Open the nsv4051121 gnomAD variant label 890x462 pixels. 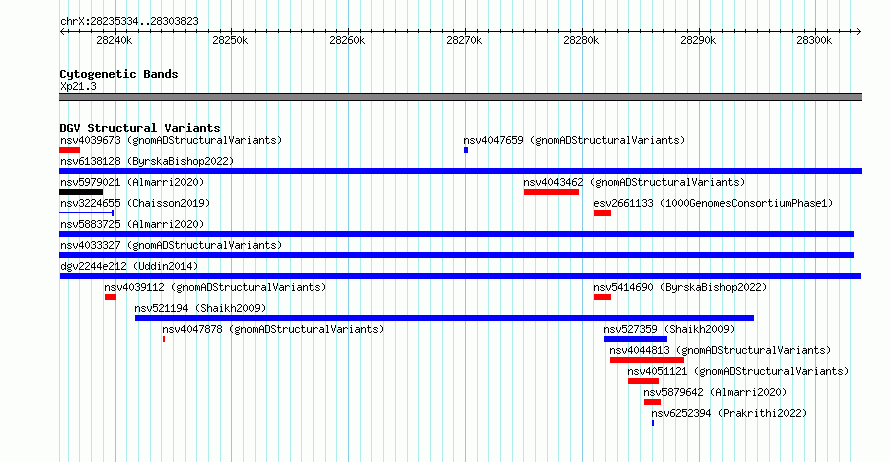point(738,371)
